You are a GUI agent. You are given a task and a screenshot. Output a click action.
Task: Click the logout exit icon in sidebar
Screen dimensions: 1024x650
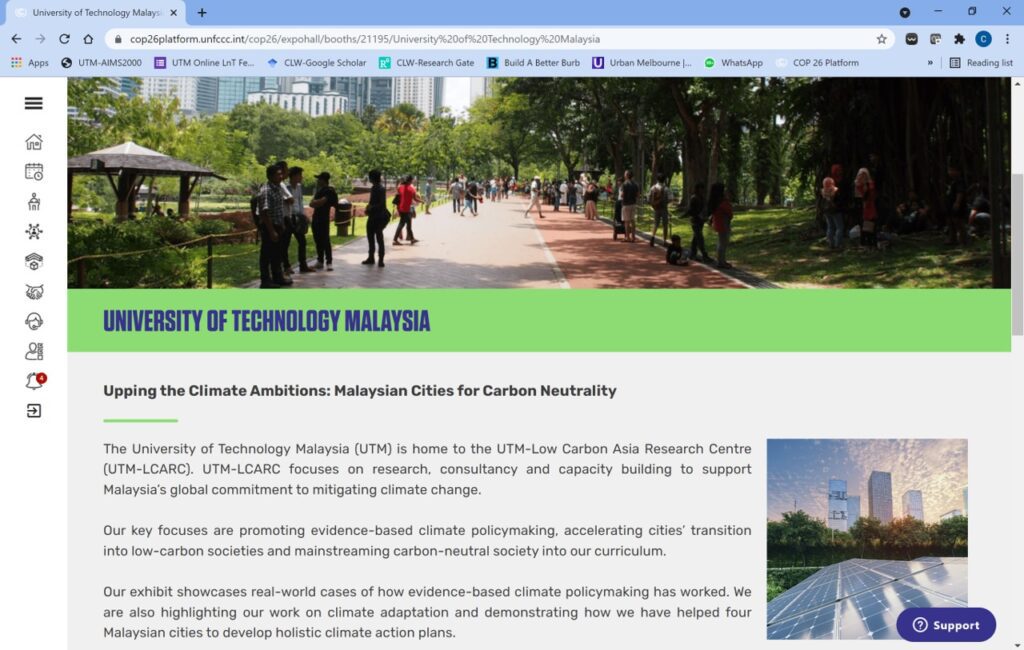tap(33, 411)
